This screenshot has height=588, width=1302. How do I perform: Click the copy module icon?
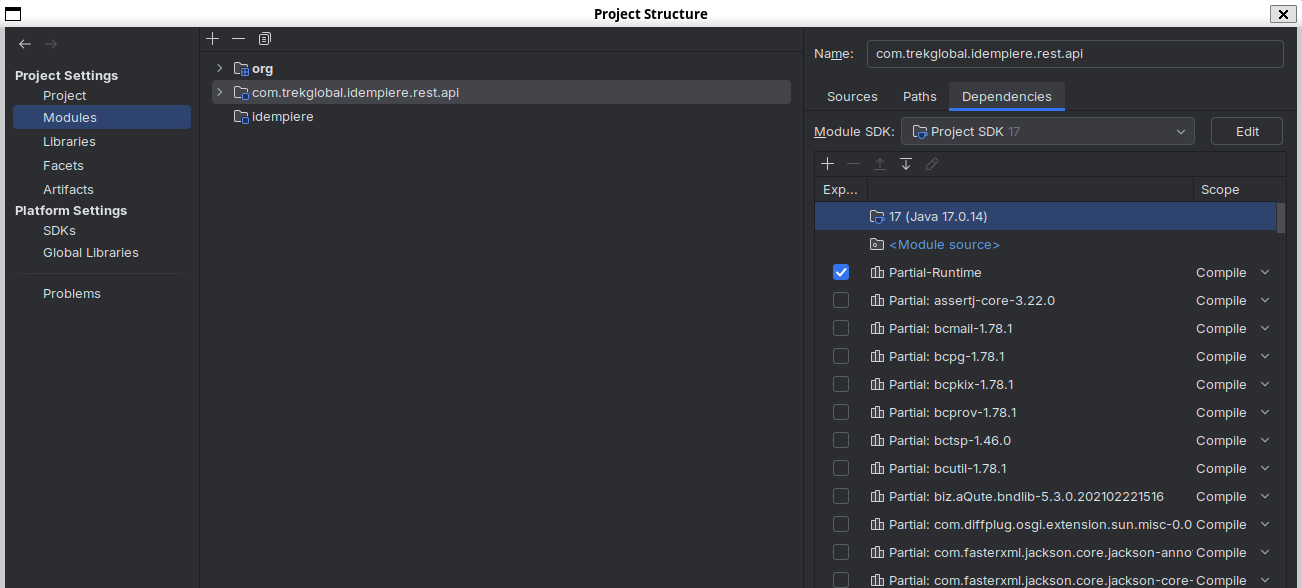click(264, 38)
